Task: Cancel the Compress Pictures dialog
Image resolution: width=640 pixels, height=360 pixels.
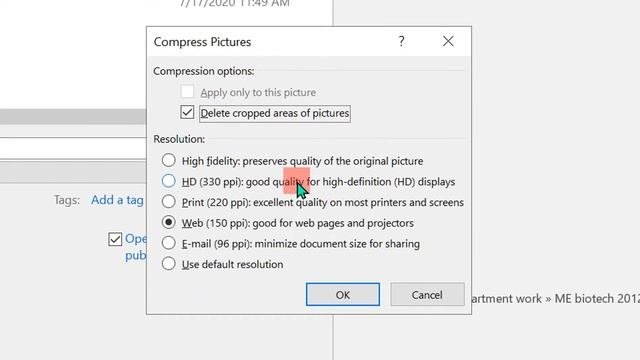Action: (427, 294)
